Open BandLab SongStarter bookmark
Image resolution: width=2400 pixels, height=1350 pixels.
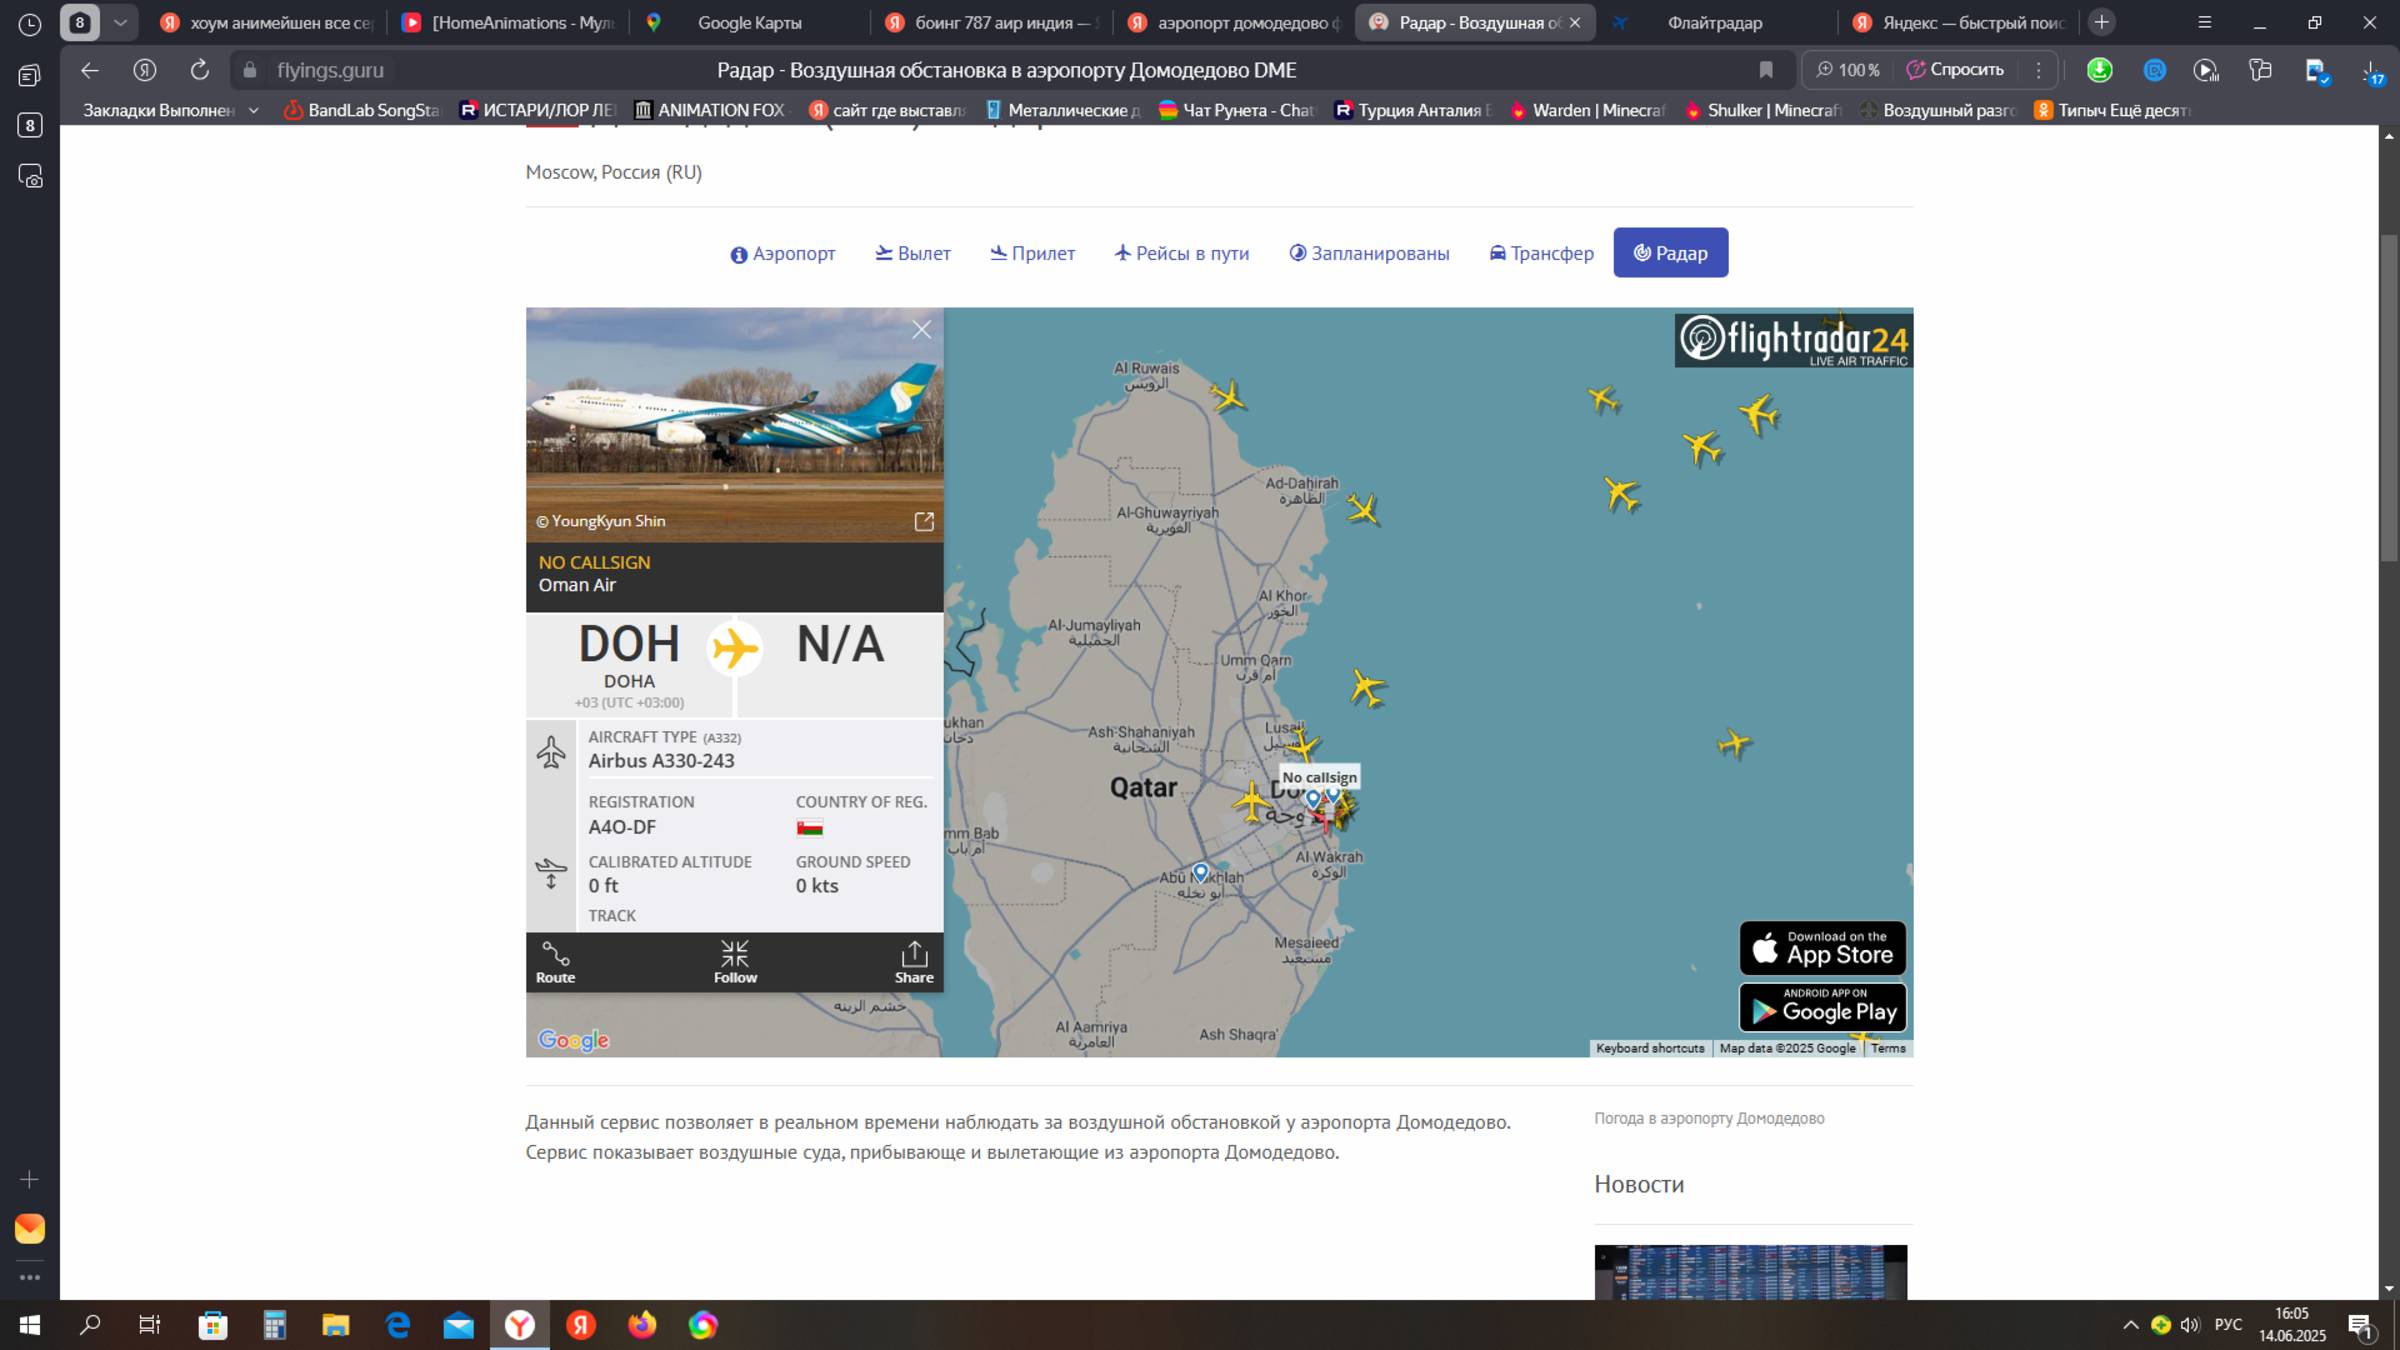click(362, 110)
